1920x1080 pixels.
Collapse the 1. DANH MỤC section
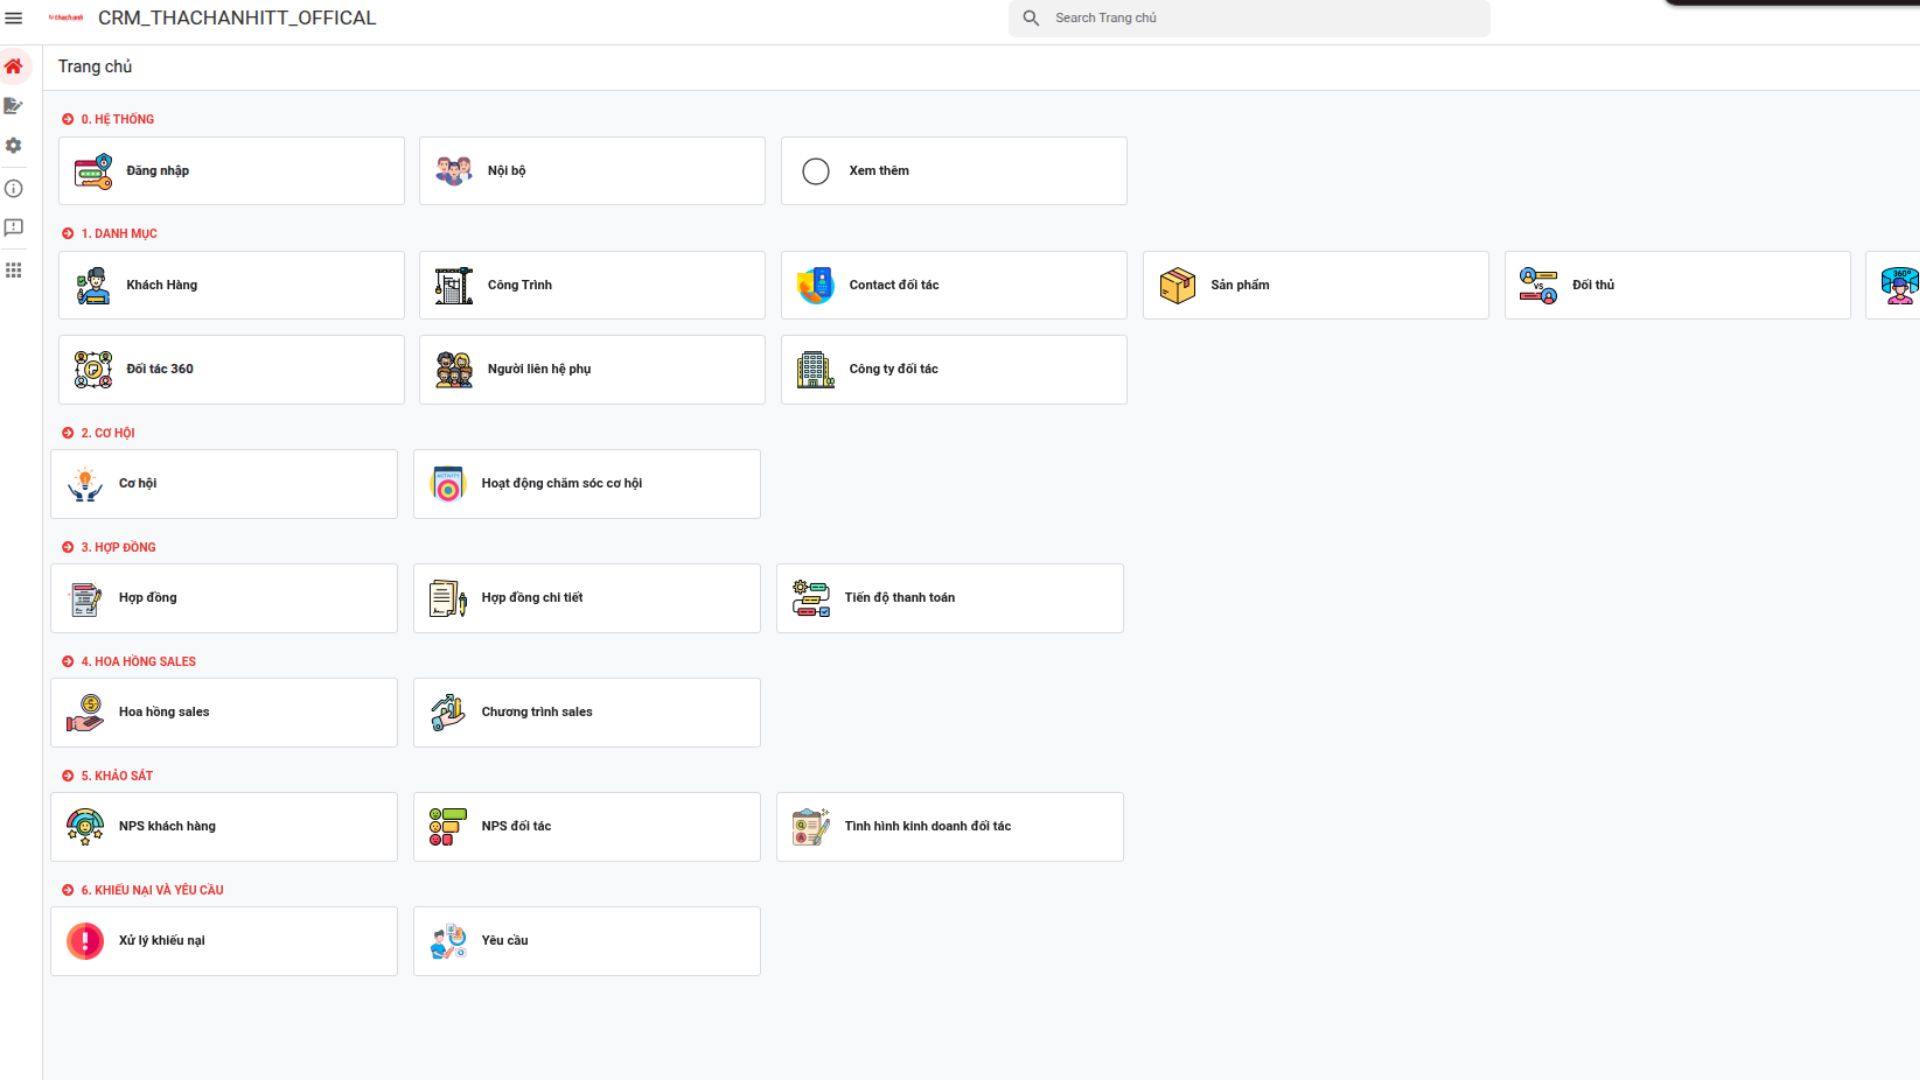68,233
